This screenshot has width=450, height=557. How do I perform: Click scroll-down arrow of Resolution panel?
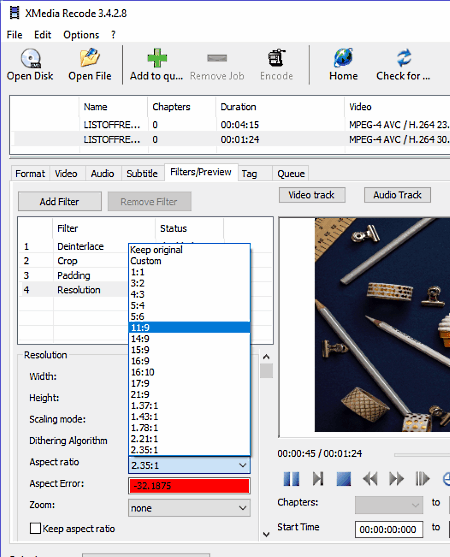point(266,534)
